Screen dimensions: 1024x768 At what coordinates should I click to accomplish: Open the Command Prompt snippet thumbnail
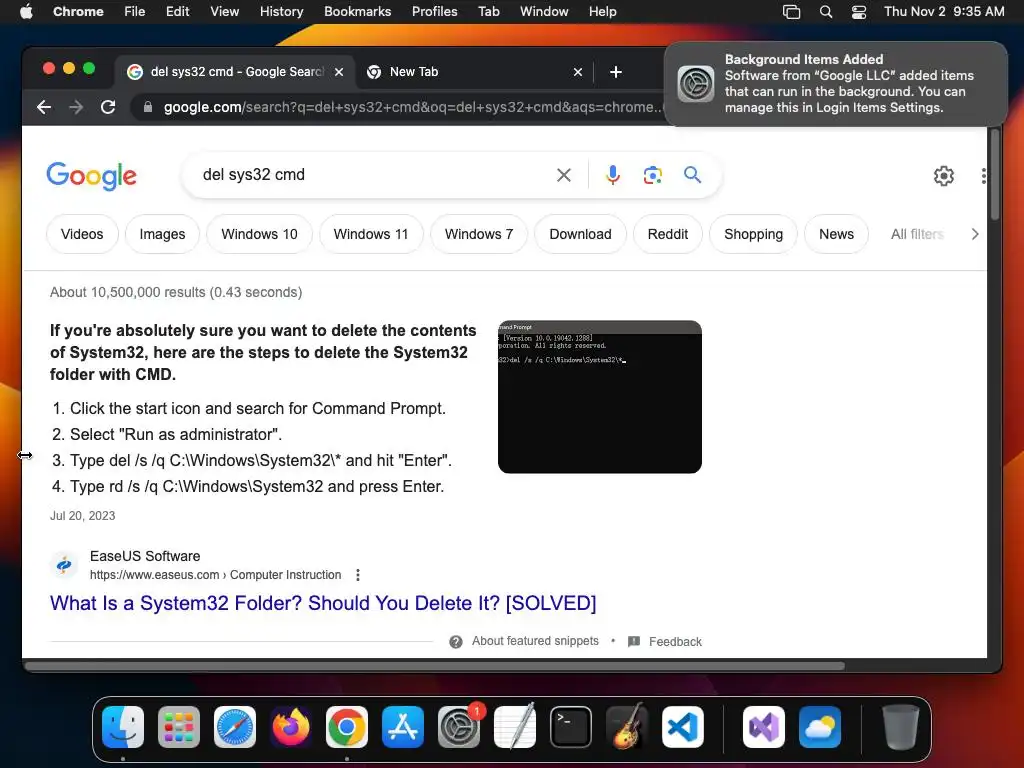[600, 397]
